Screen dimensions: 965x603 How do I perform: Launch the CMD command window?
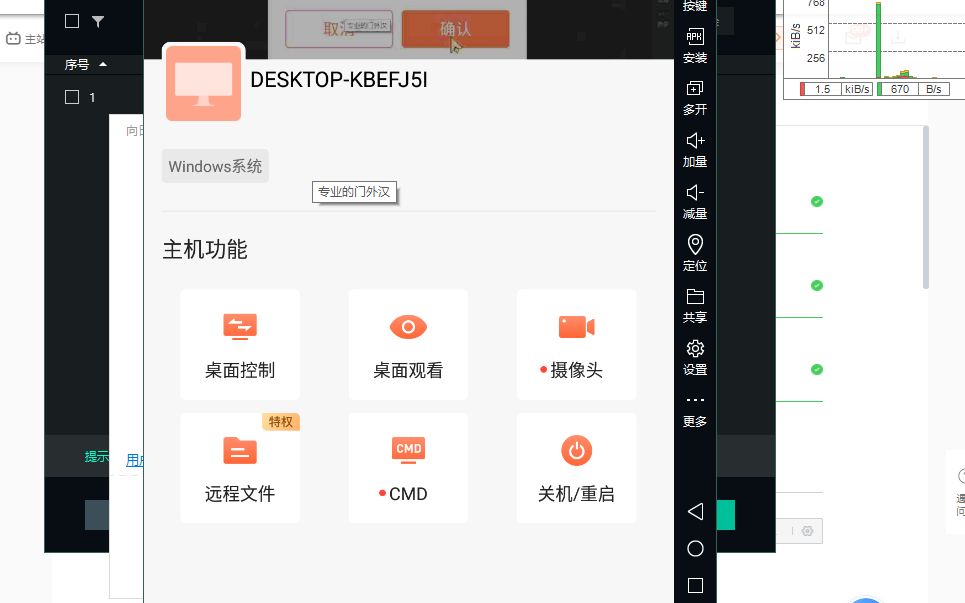[407, 467]
